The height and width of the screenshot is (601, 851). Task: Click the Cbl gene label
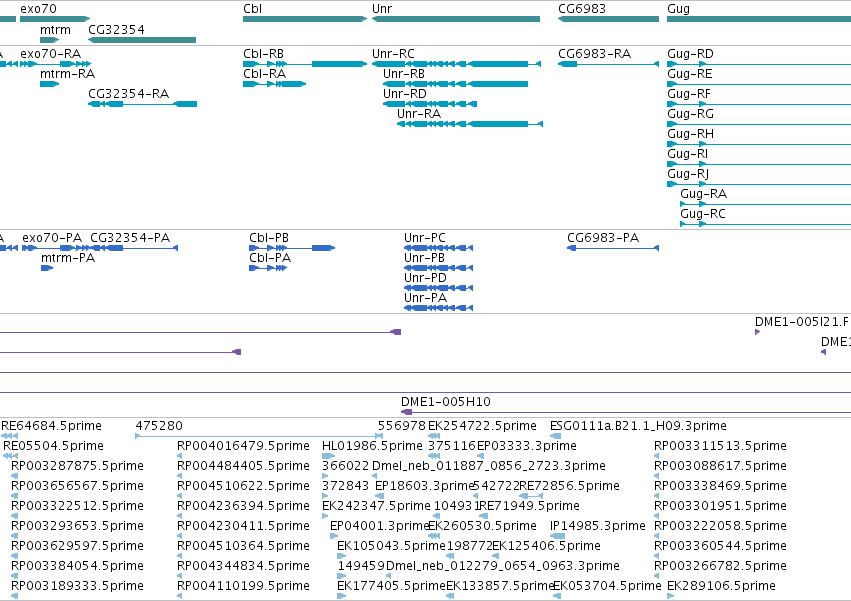point(252,9)
